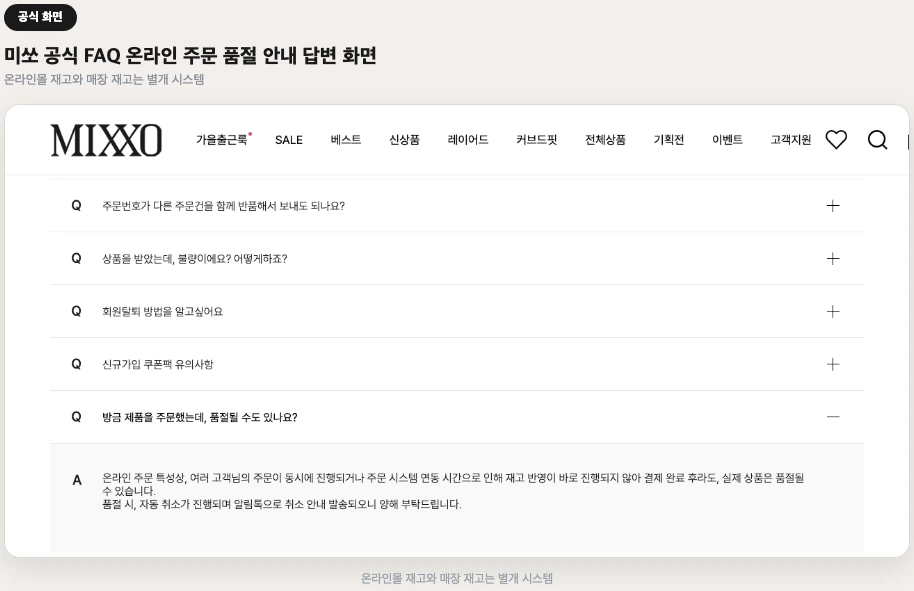
Task: Open the SALE menu
Action: 289,140
